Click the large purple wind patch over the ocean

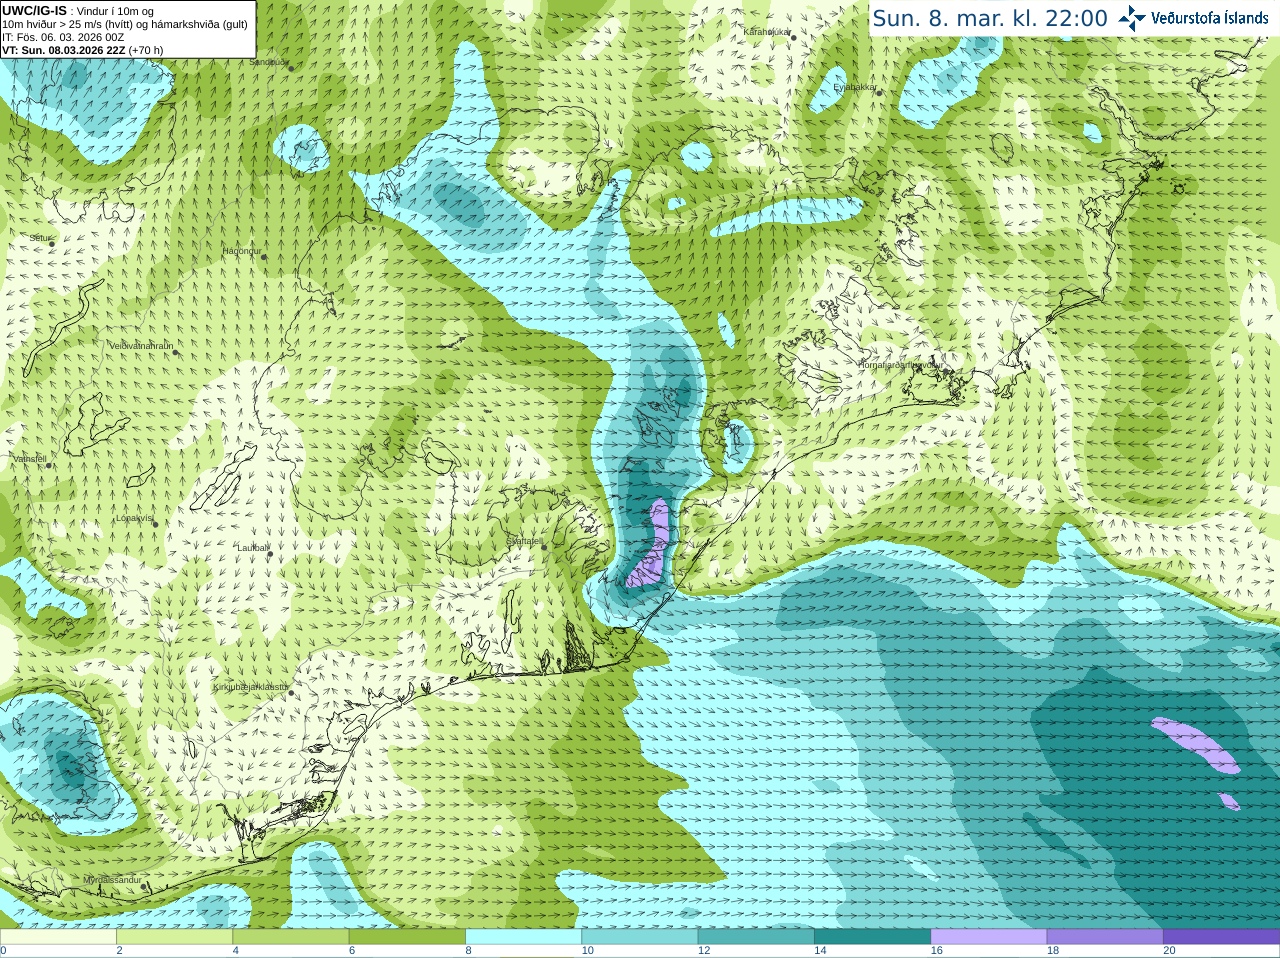tap(1196, 744)
